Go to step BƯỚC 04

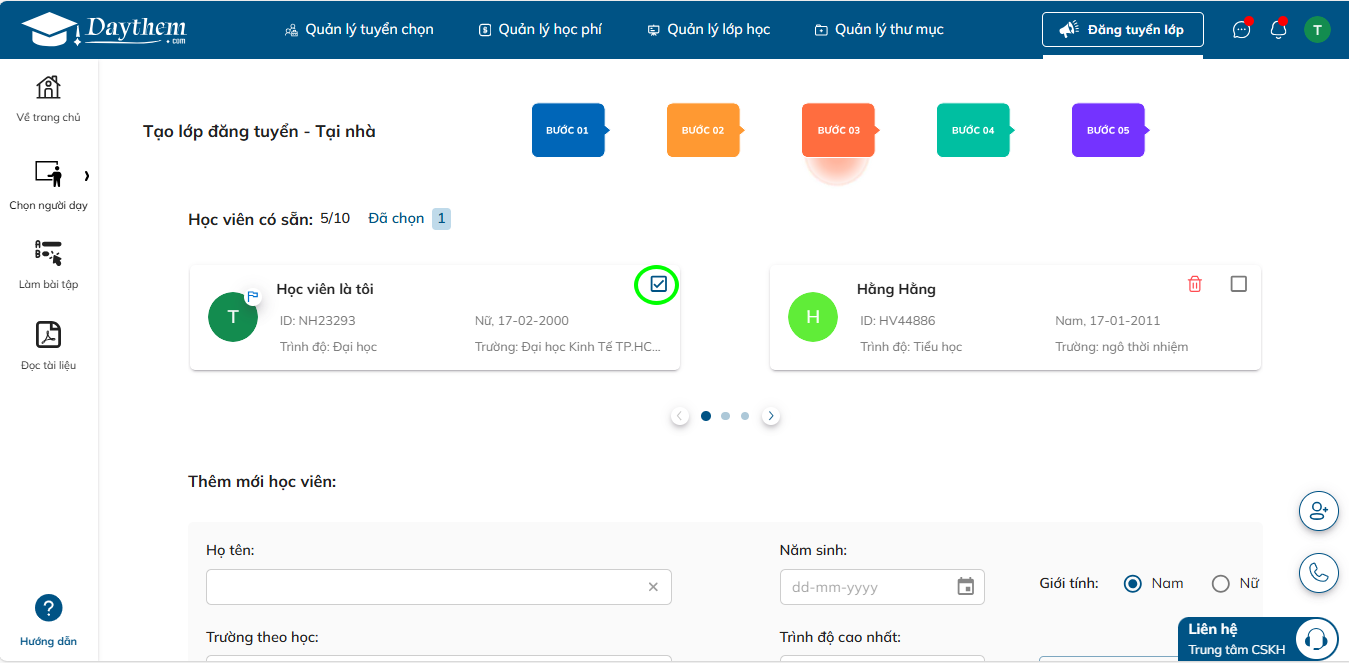973,130
